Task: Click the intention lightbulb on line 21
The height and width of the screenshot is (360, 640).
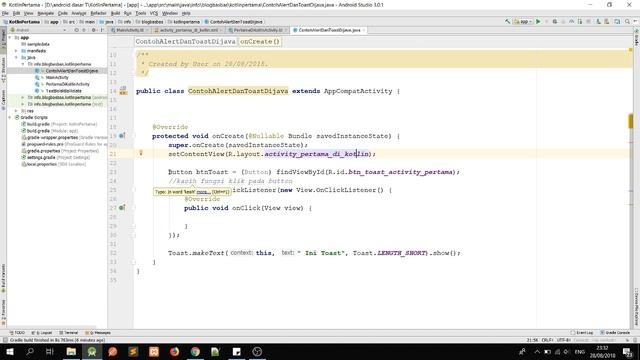Action: pos(141,153)
